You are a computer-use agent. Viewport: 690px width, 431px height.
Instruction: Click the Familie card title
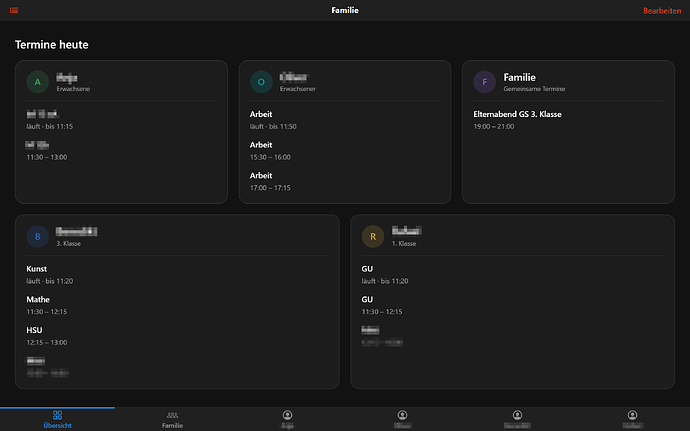point(520,77)
